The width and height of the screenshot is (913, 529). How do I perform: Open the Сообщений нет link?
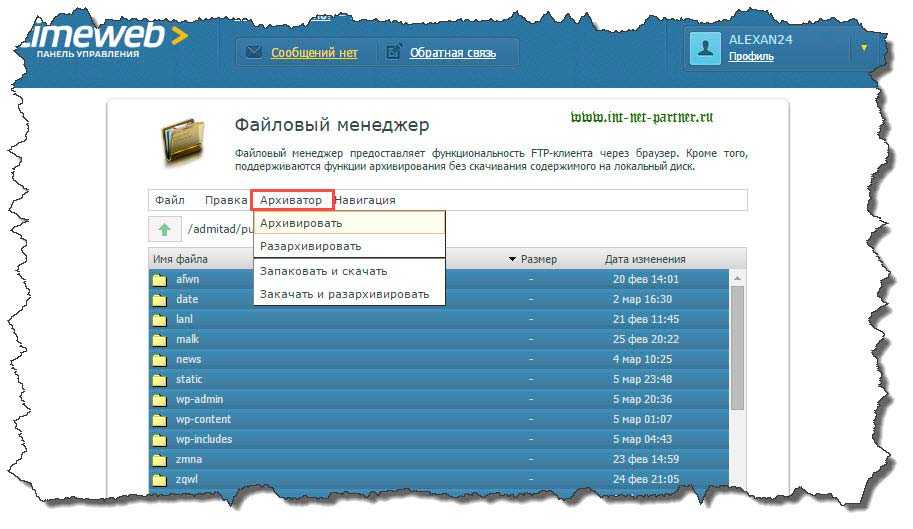313,53
